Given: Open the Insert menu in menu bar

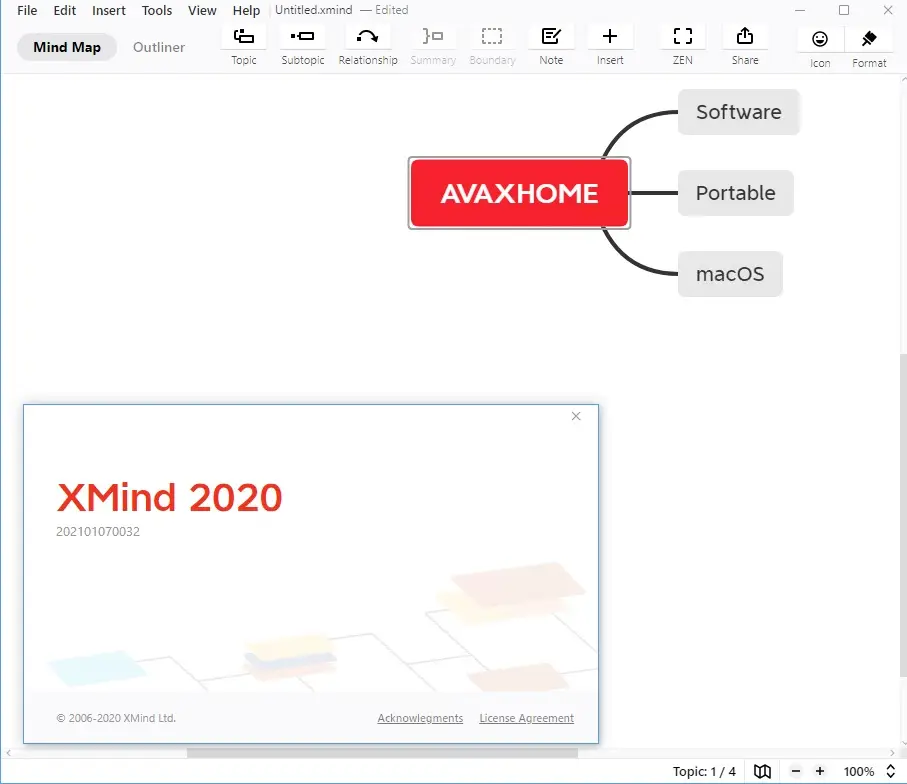Looking at the screenshot, I should (109, 10).
